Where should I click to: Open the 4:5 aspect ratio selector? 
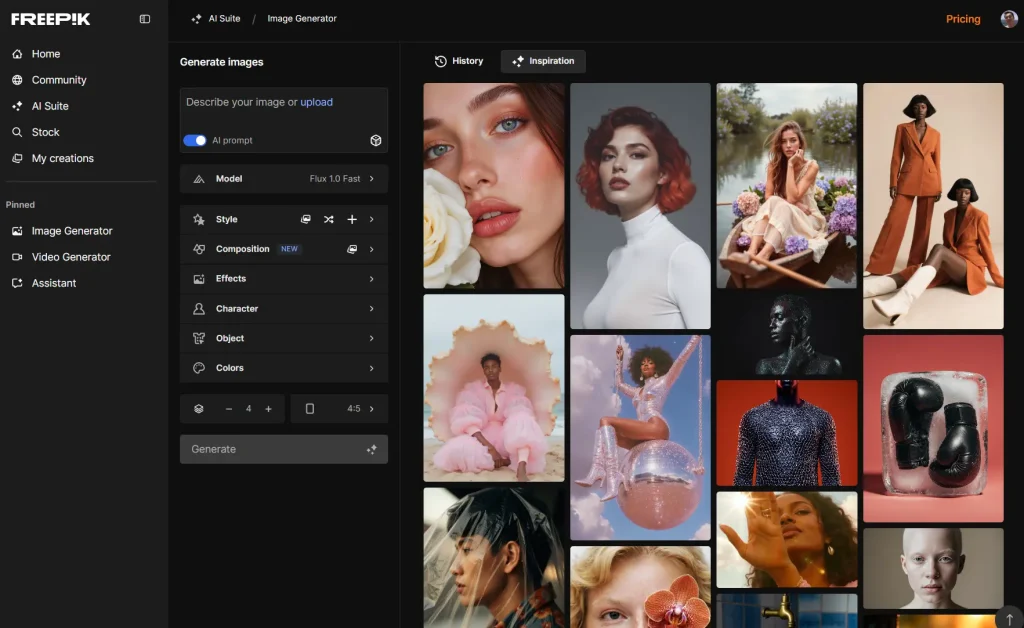pyautogui.click(x=339, y=409)
